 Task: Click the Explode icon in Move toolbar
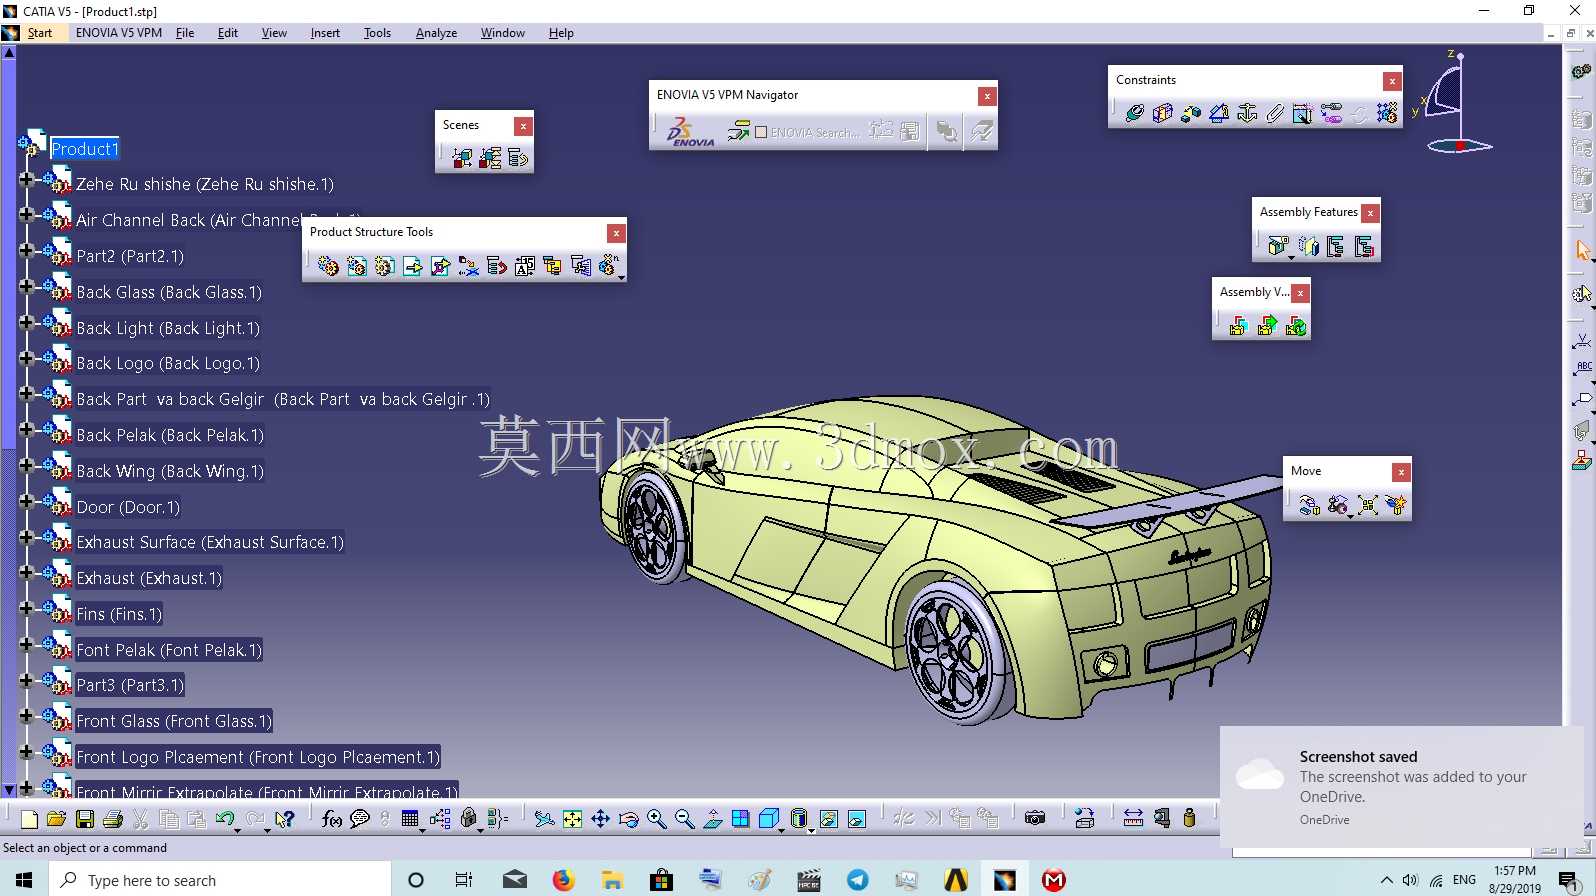coord(1367,505)
